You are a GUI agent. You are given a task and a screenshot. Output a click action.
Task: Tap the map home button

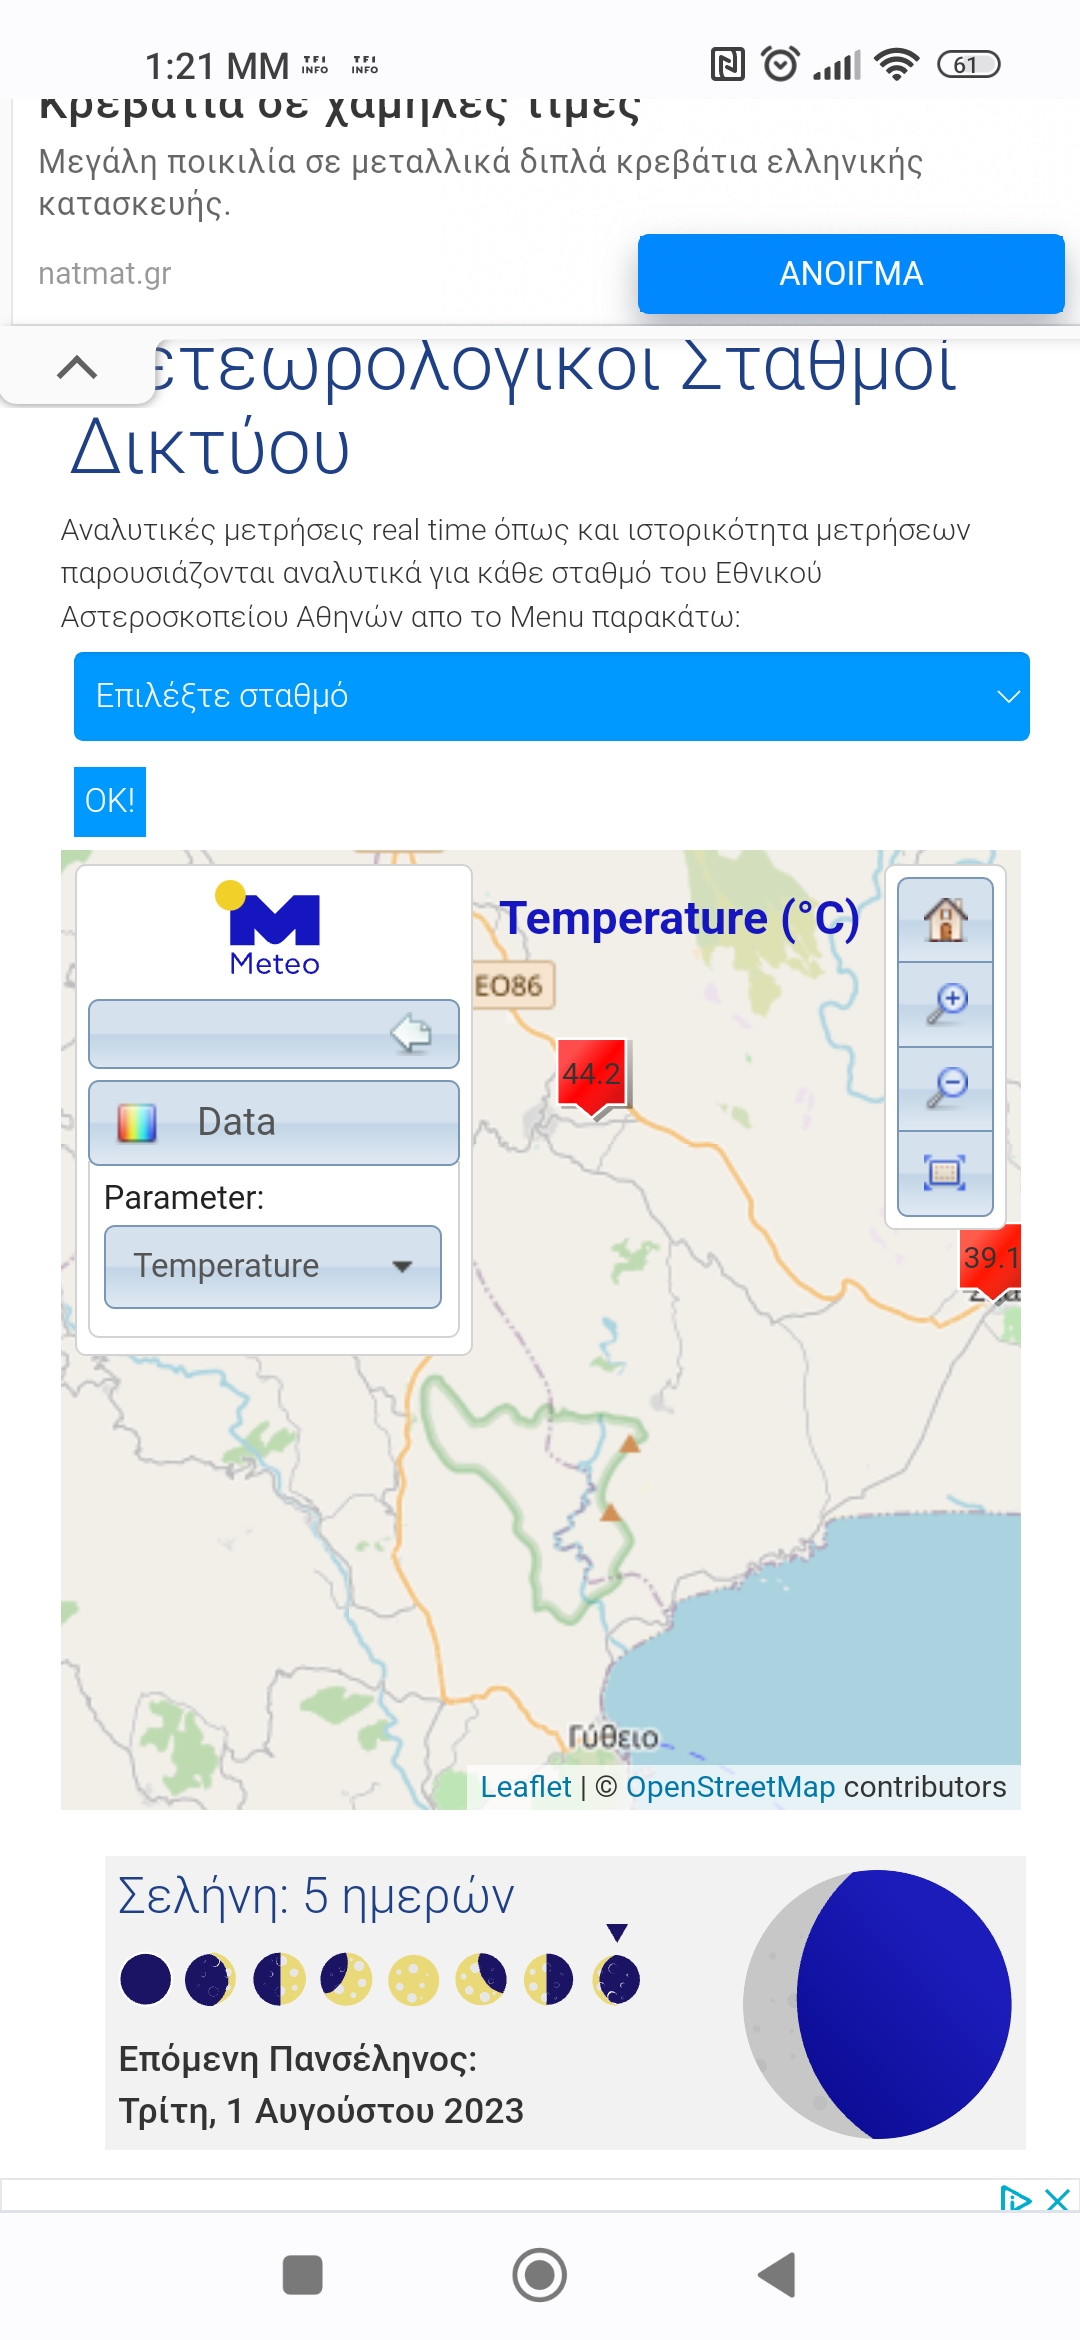click(945, 920)
